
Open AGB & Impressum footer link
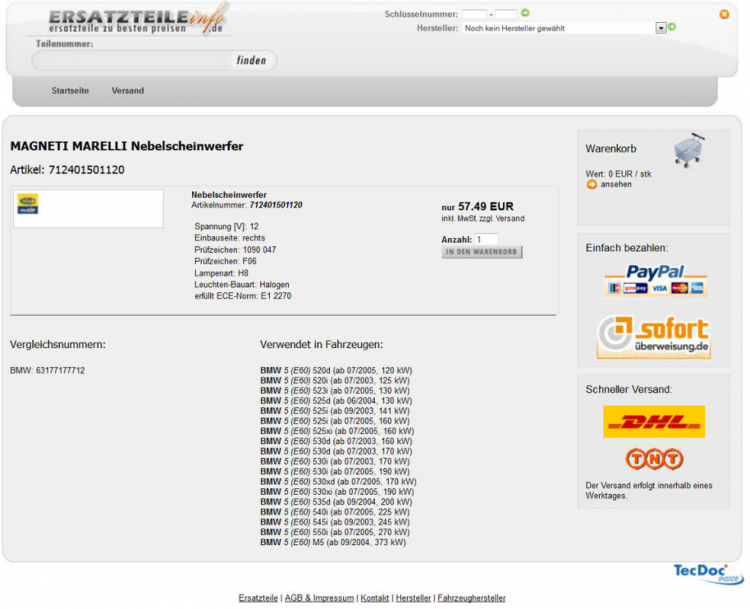[x=319, y=598]
